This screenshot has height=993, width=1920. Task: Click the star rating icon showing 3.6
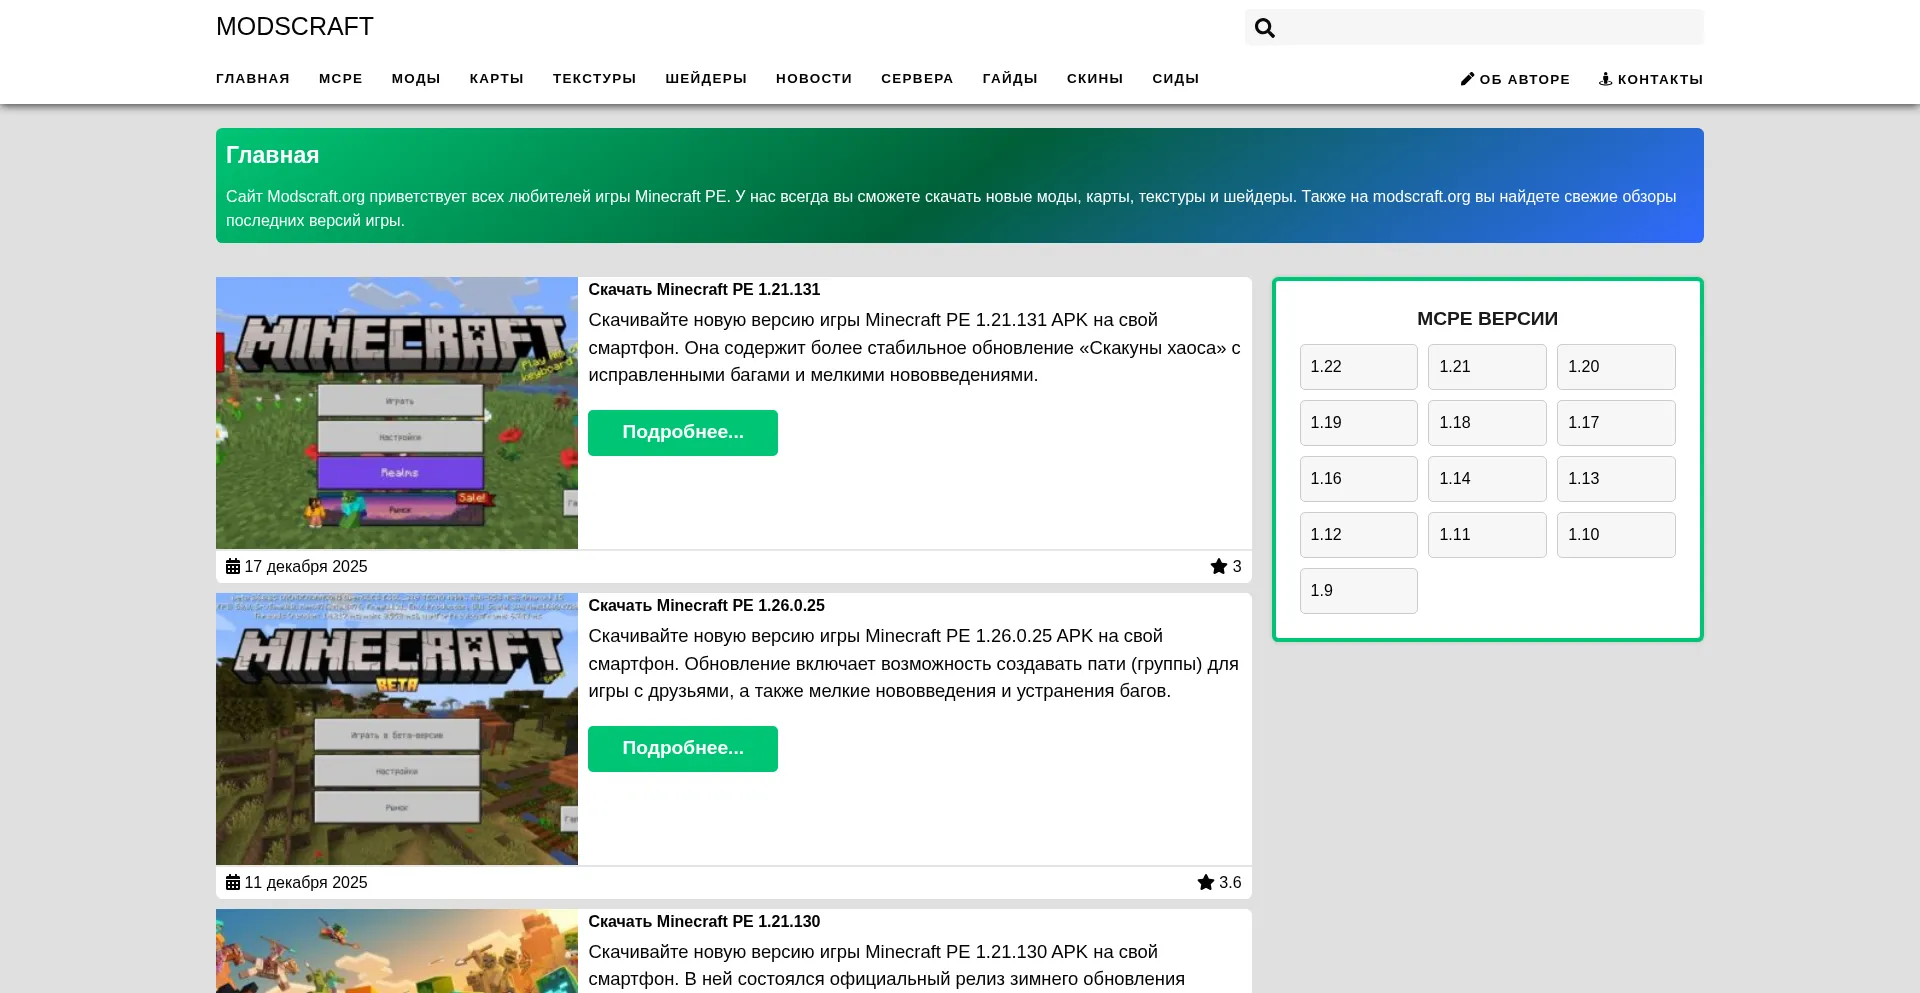pos(1206,882)
